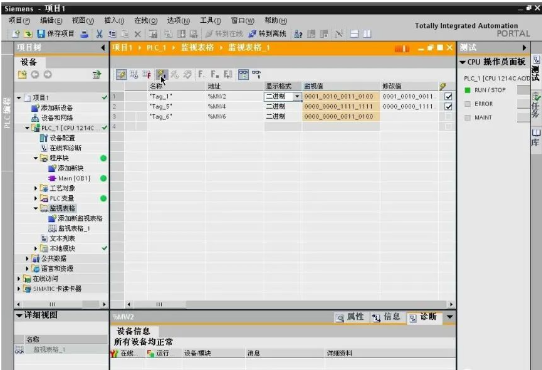Expand the 本地模块 folder
542x370 pixels.
[x=36, y=249]
